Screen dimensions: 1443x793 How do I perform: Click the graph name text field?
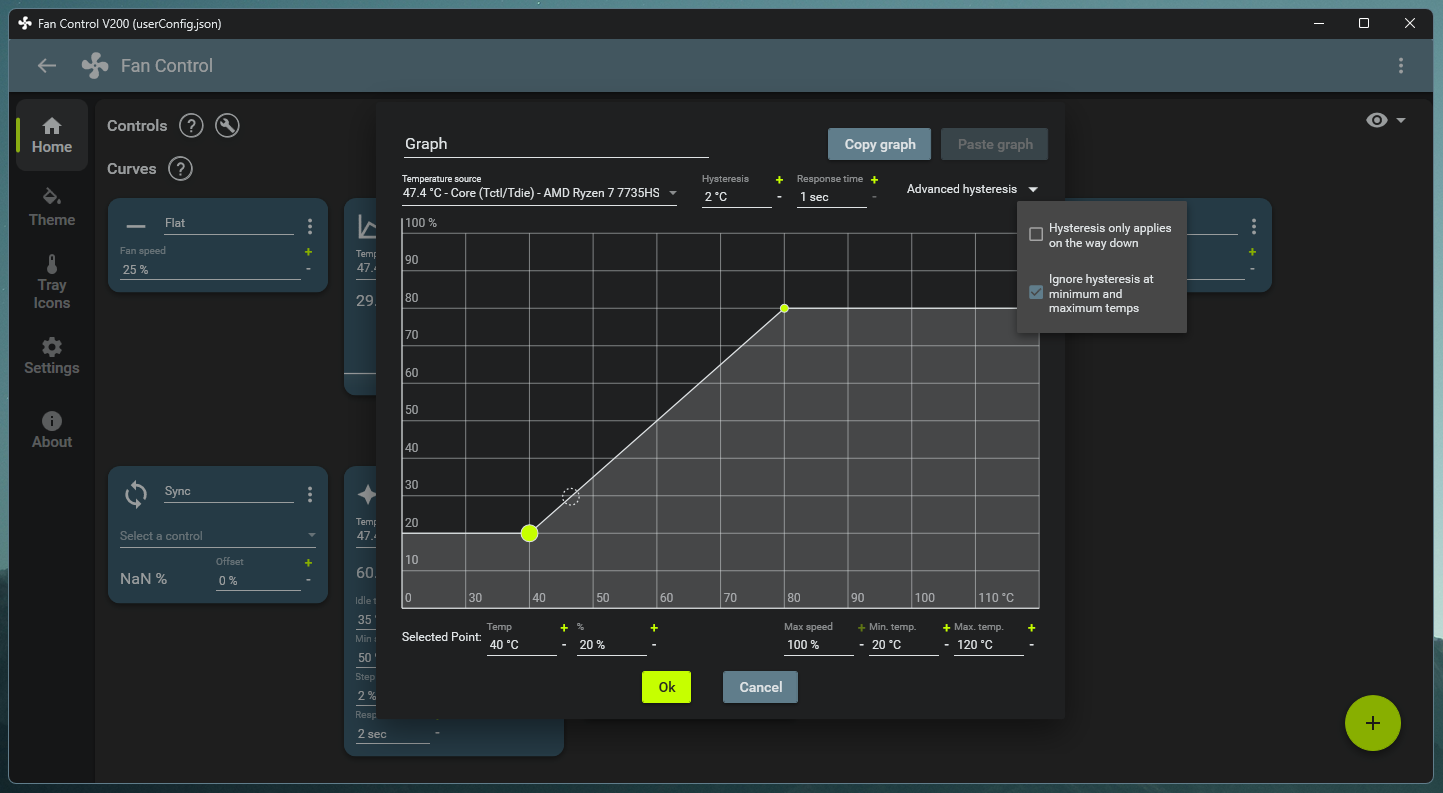tap(555, 144)
